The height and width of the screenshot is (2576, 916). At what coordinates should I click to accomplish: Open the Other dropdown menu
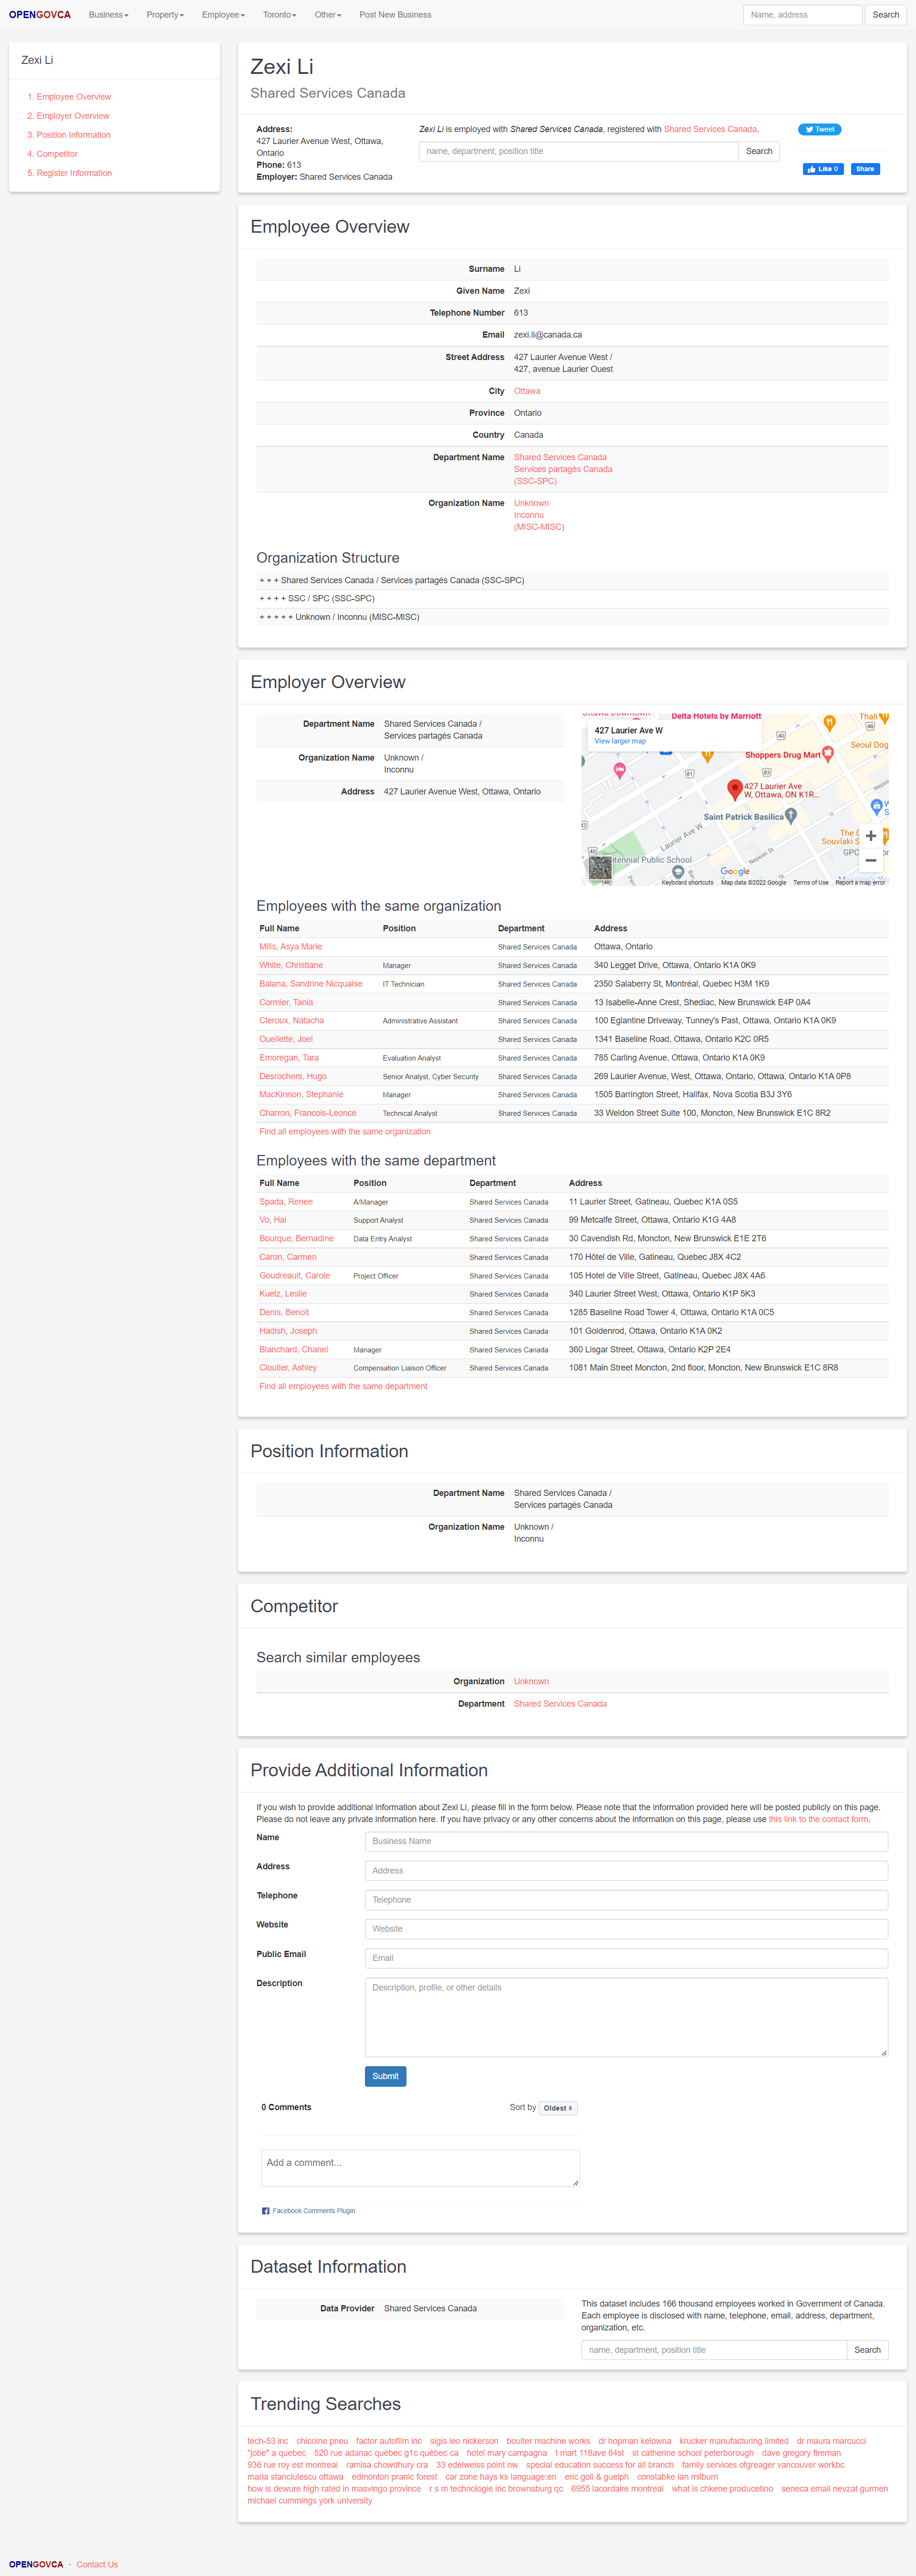(x=328, y=15)
